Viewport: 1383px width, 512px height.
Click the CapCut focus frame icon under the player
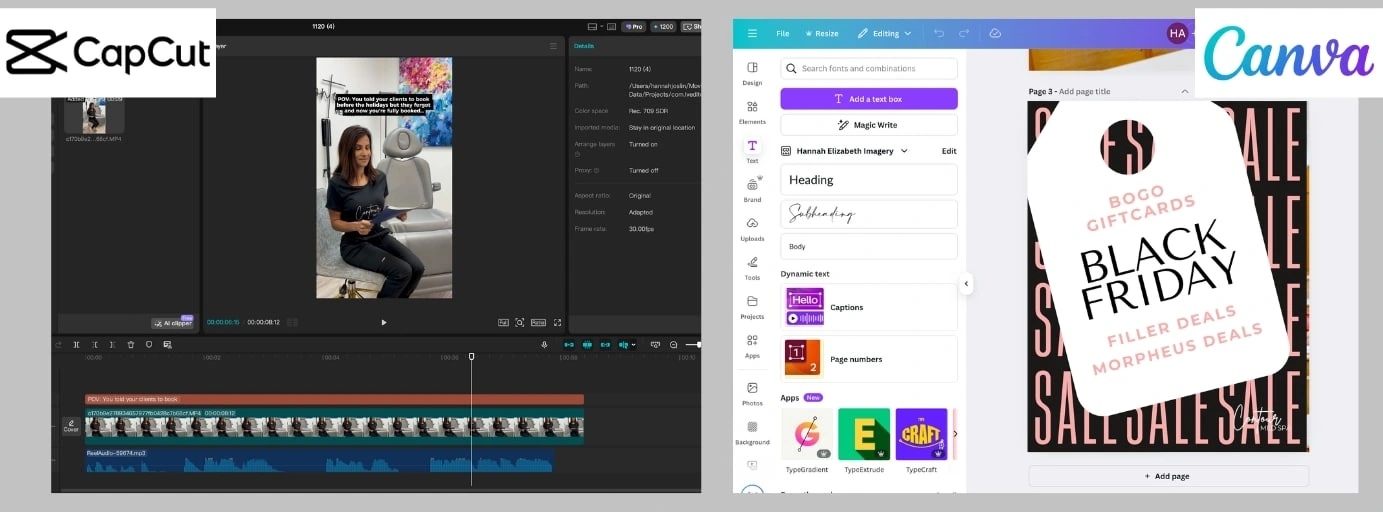(x=520, y=322)
